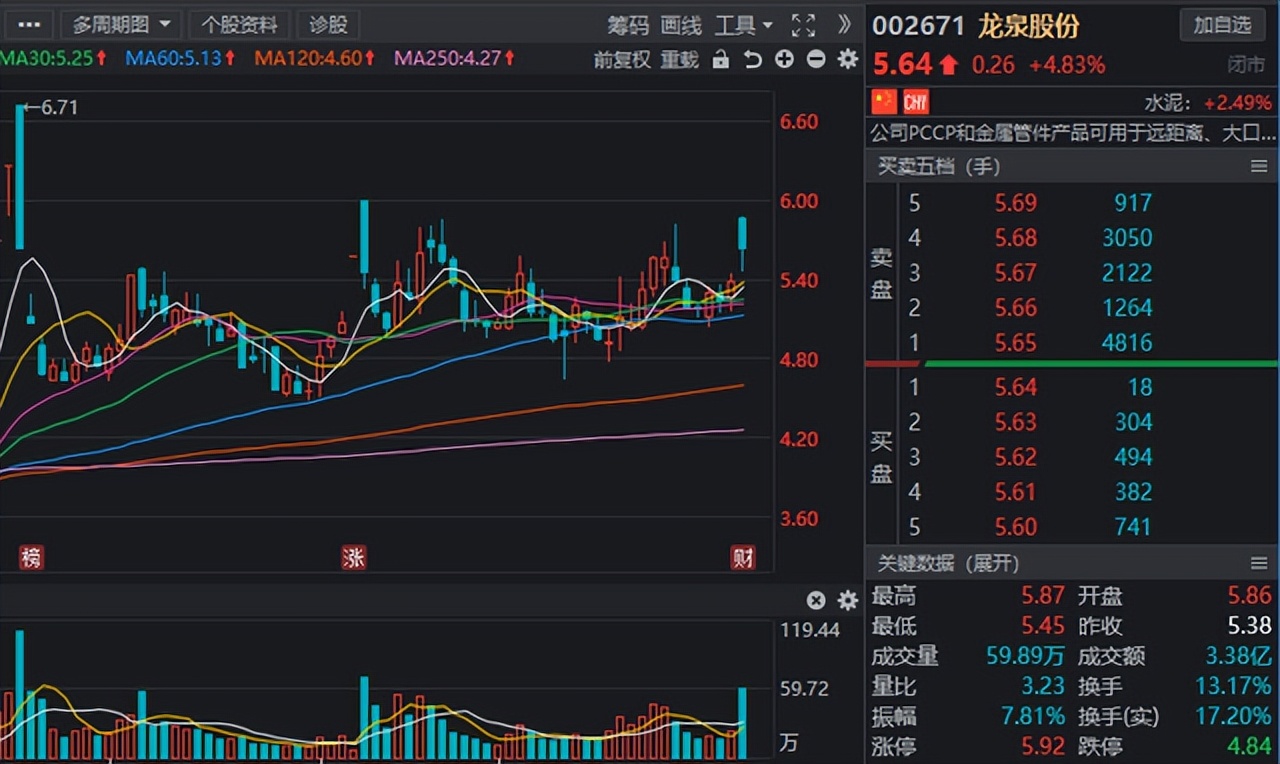Zoom in on chart with plus icon
This screenshot has width=1280, height=764.
click(x=784, y=60)
